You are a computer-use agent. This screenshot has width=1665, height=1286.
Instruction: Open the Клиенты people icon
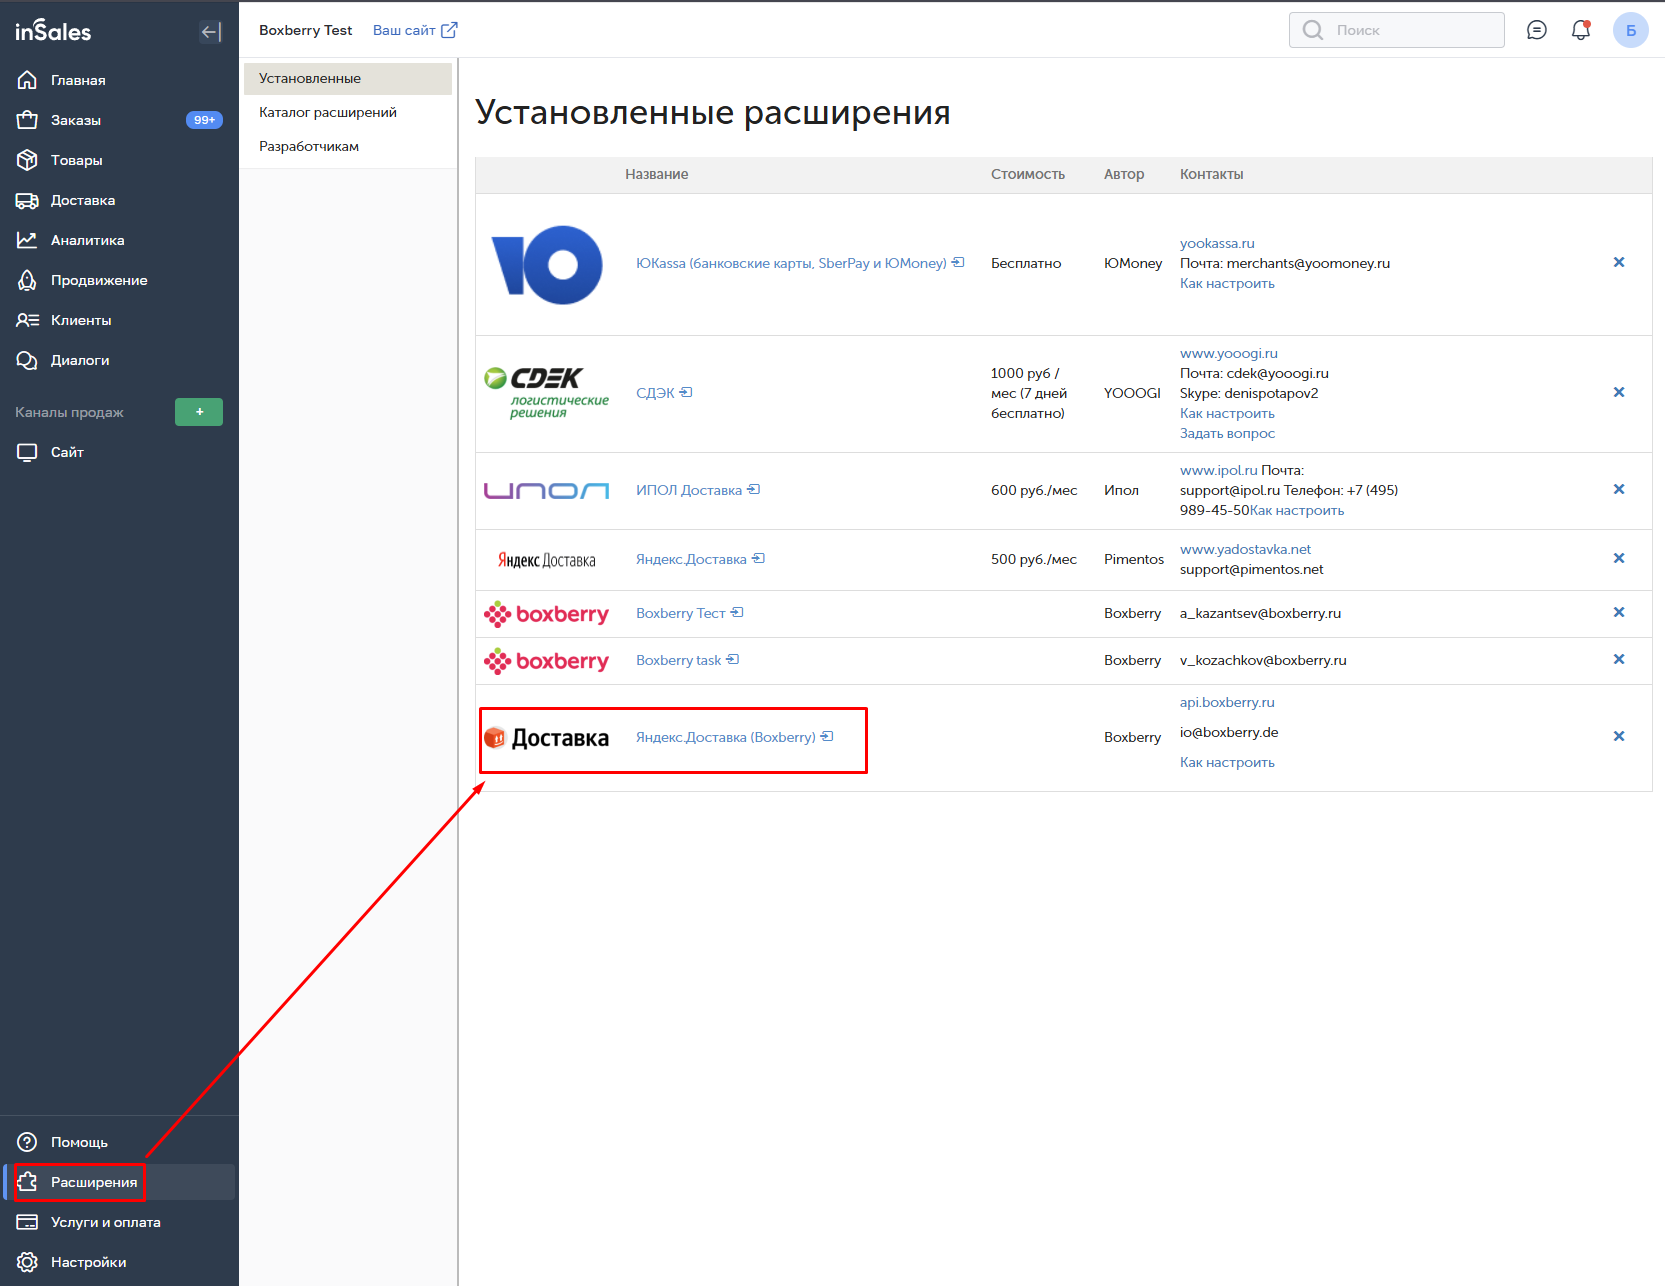27,320
